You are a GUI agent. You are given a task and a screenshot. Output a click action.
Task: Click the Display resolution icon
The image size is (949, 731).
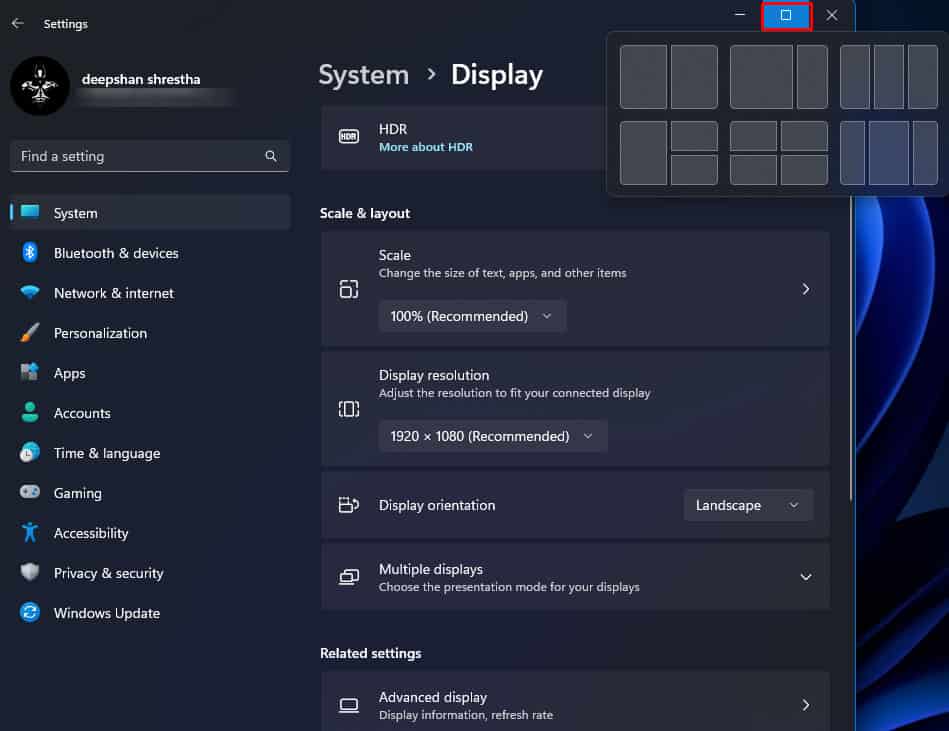349,409
